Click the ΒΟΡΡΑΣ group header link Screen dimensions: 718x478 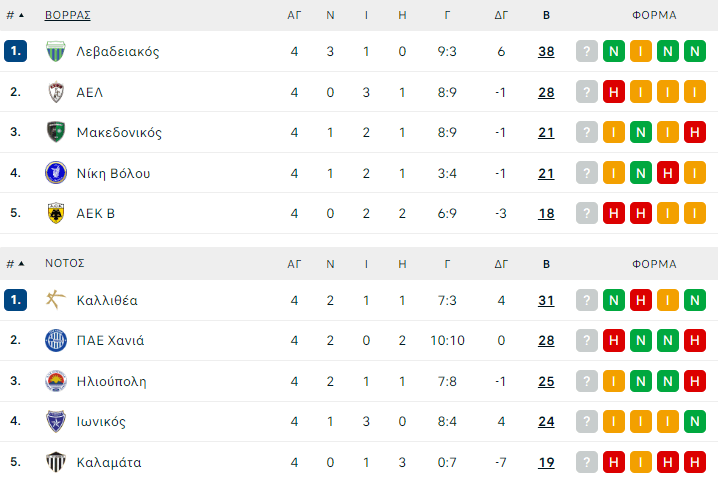click(x=68, y=16)
